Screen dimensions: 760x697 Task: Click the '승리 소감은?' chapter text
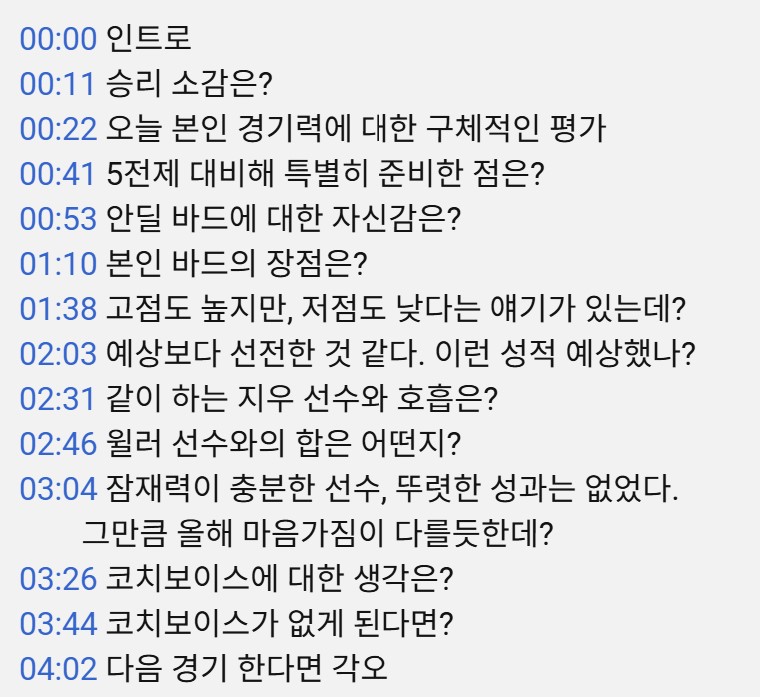click(188, 84)
